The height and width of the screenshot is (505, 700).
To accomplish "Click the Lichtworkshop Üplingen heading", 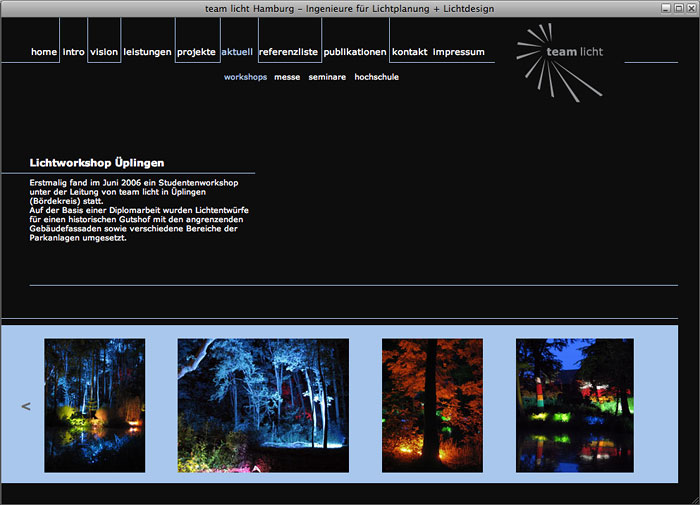I will tap(97, 163).
